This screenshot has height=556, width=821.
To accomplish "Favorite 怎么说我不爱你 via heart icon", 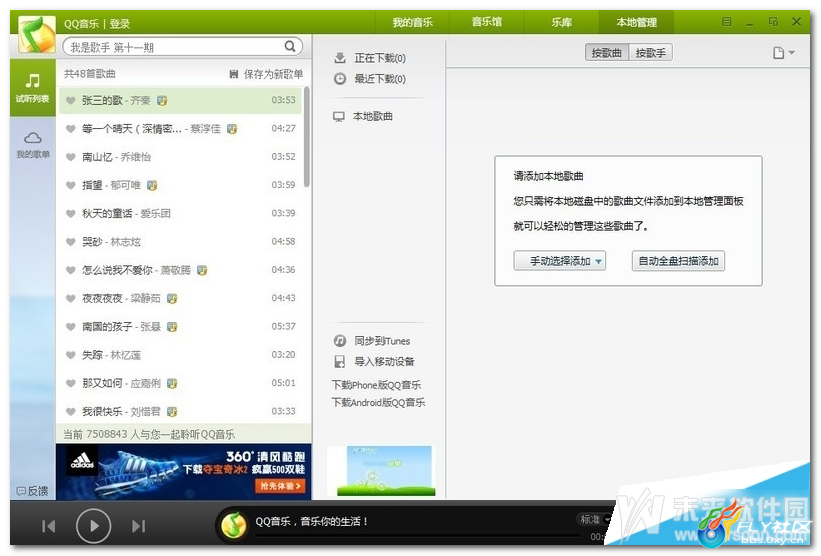I will pos(71,270).
